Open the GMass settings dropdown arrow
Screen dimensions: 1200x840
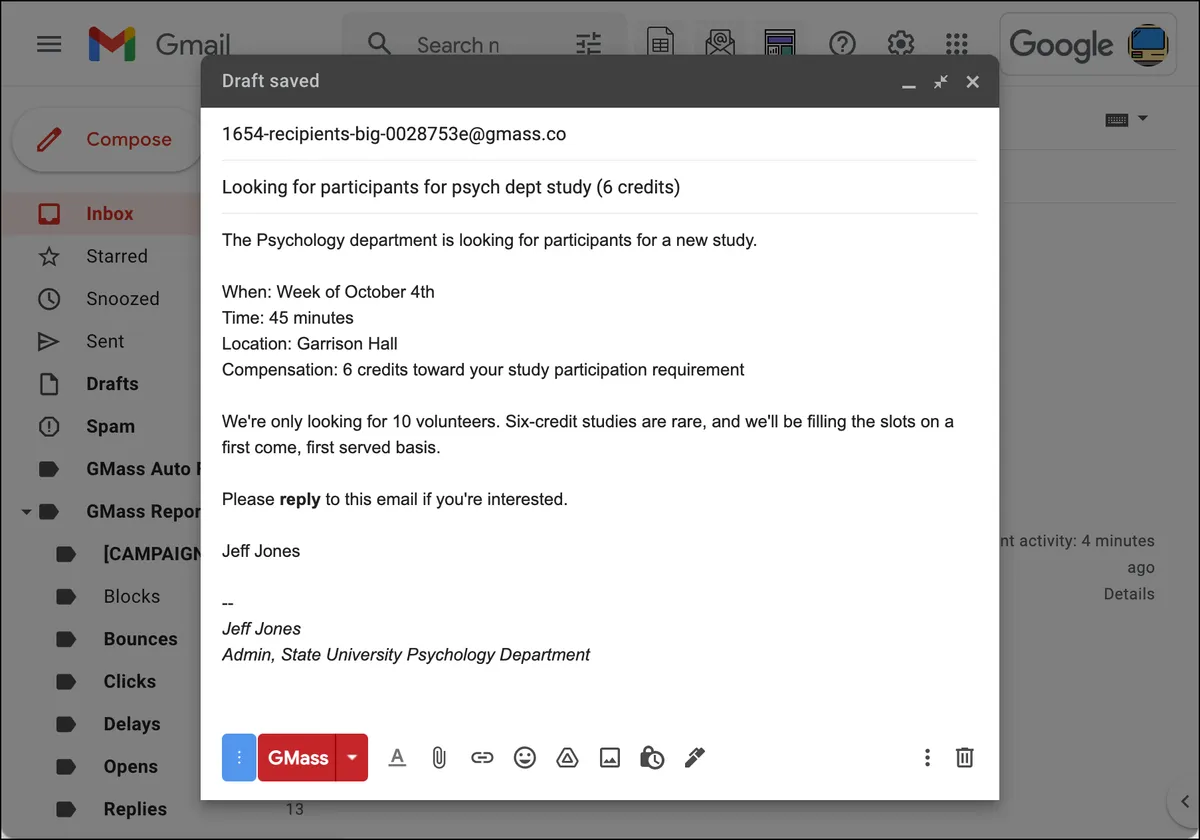[352, 757]
